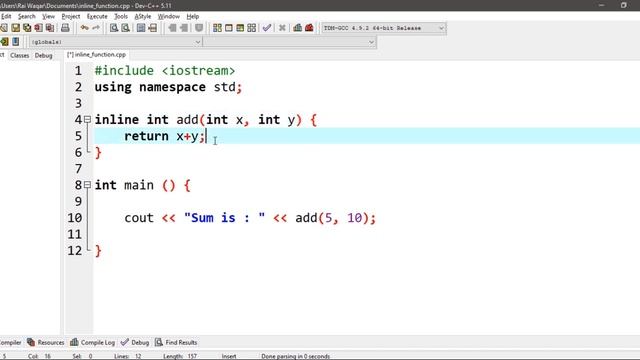Image resolution: width=640 pixels, height=360 pixels.
Task: Click the '#include <iostream>' line
Action: [165, 71]
